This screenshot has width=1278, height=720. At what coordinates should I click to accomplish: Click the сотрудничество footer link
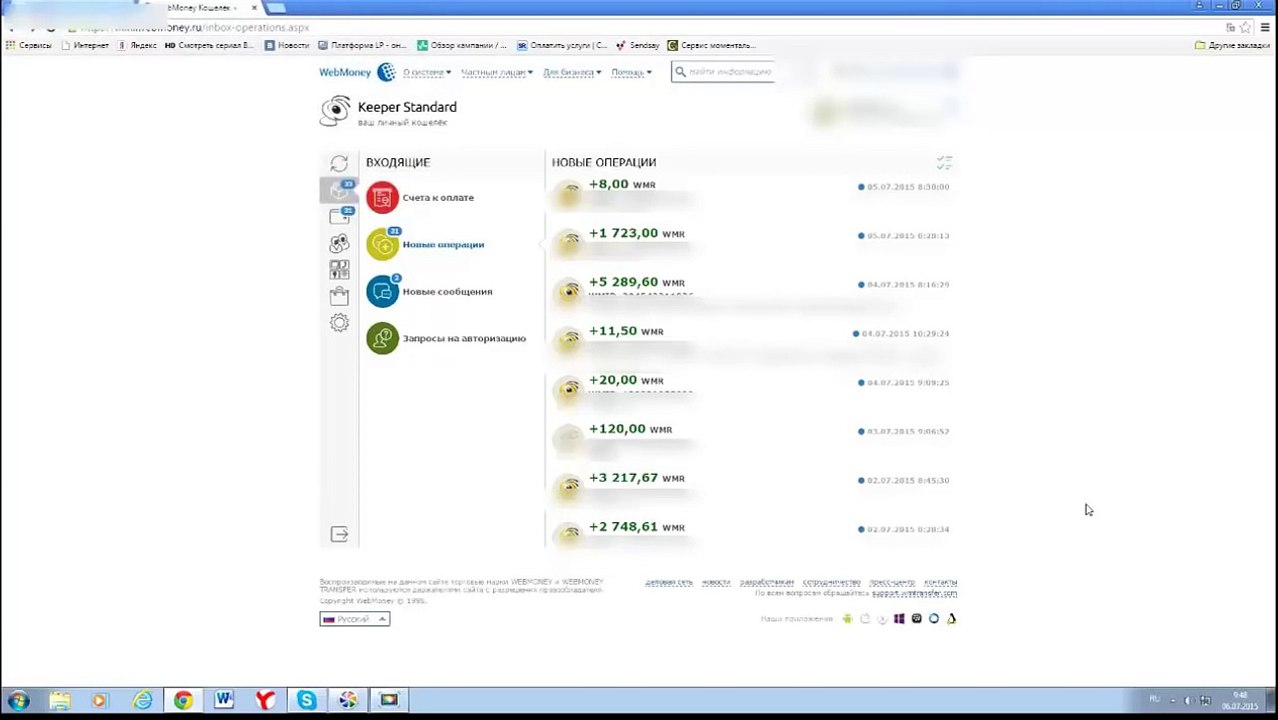831,582
